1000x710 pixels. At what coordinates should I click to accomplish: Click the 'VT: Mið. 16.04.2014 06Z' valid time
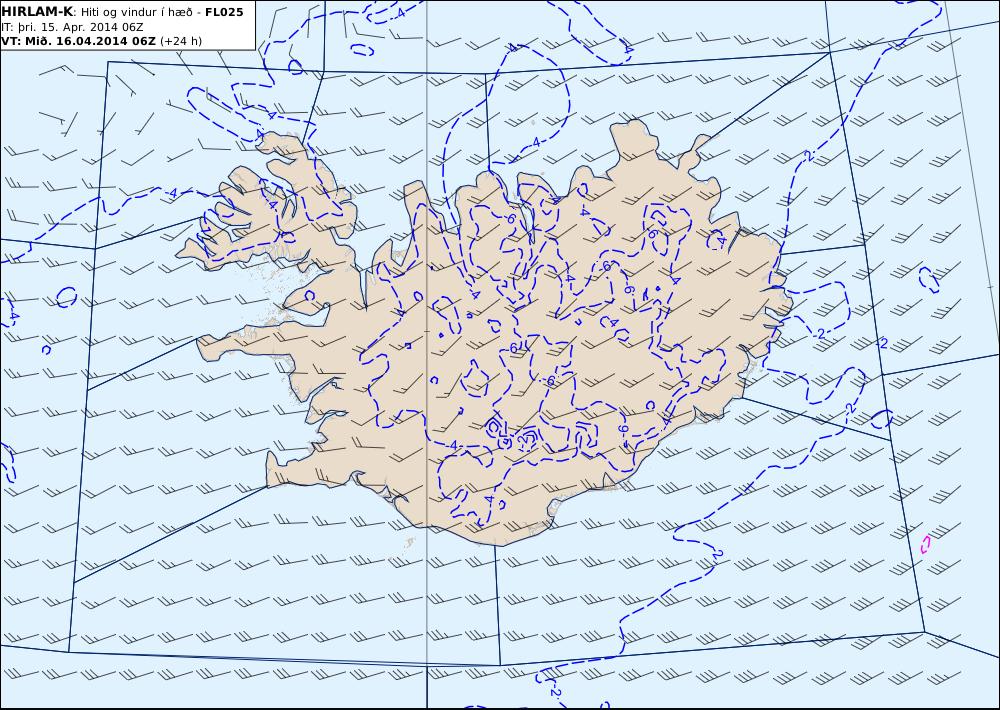tap(78, 41)
